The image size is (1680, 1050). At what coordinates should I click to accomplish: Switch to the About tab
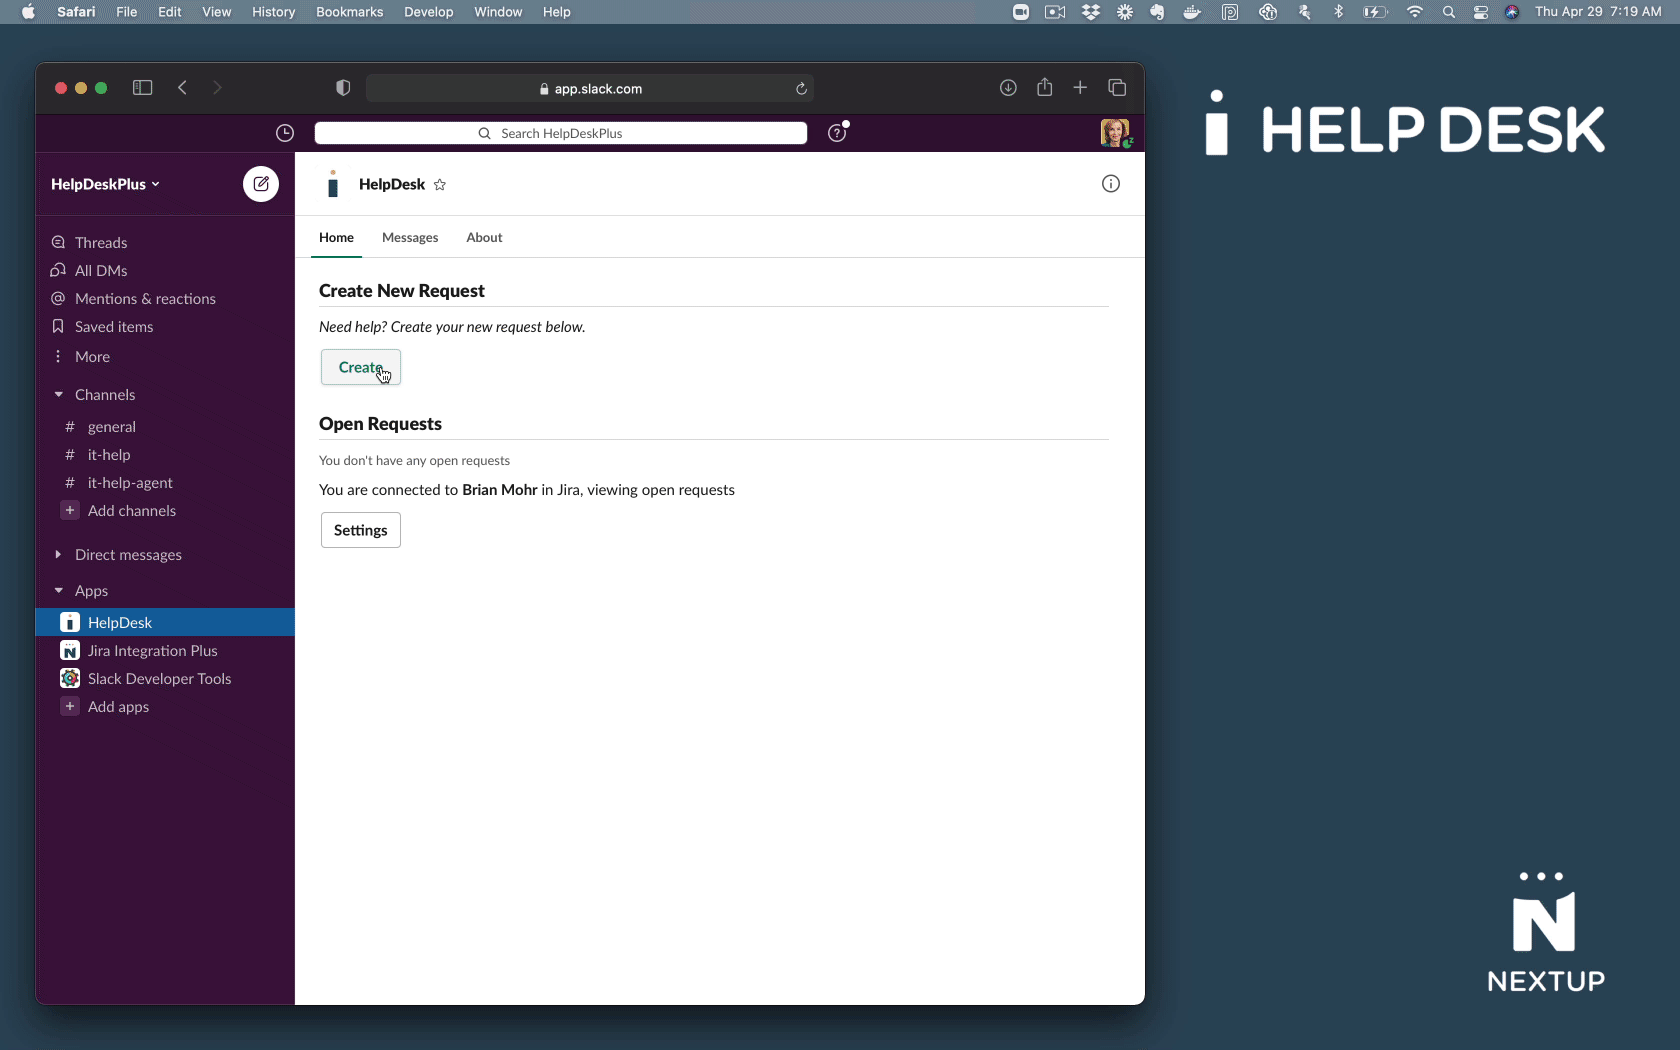(484, 238)
